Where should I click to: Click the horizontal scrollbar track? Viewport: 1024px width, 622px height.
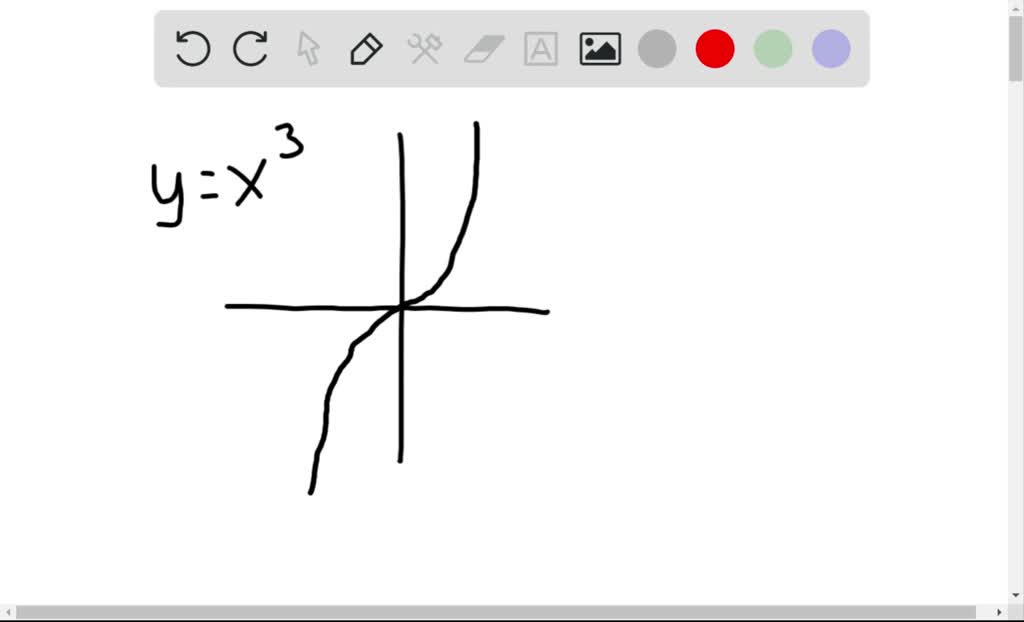[500, 612]
